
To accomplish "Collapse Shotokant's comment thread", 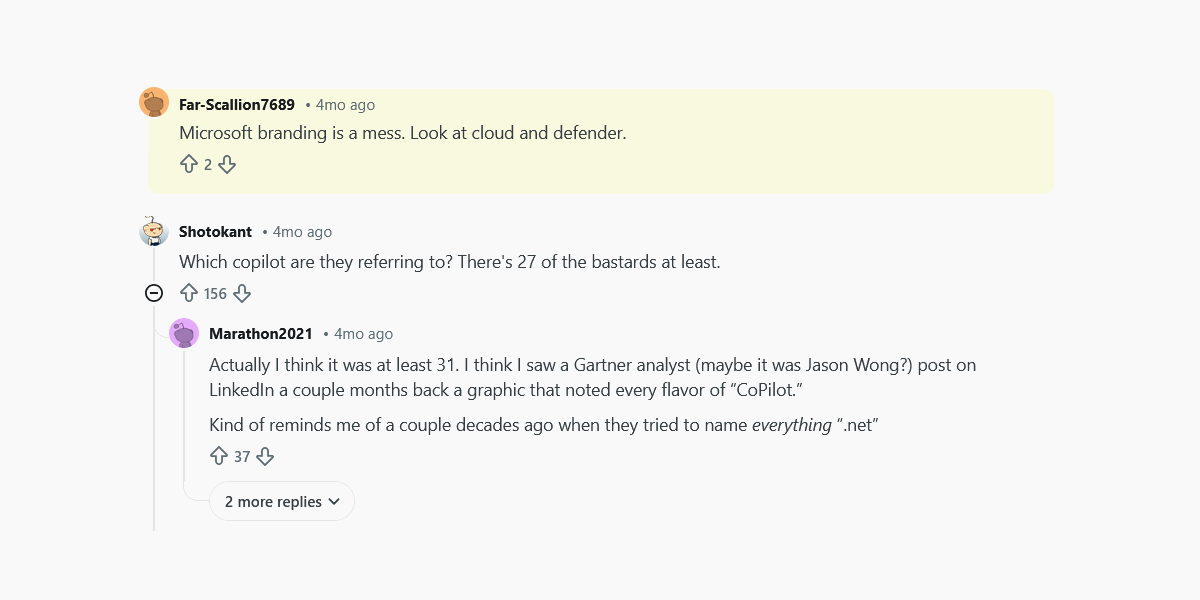I will coord(153,293).
